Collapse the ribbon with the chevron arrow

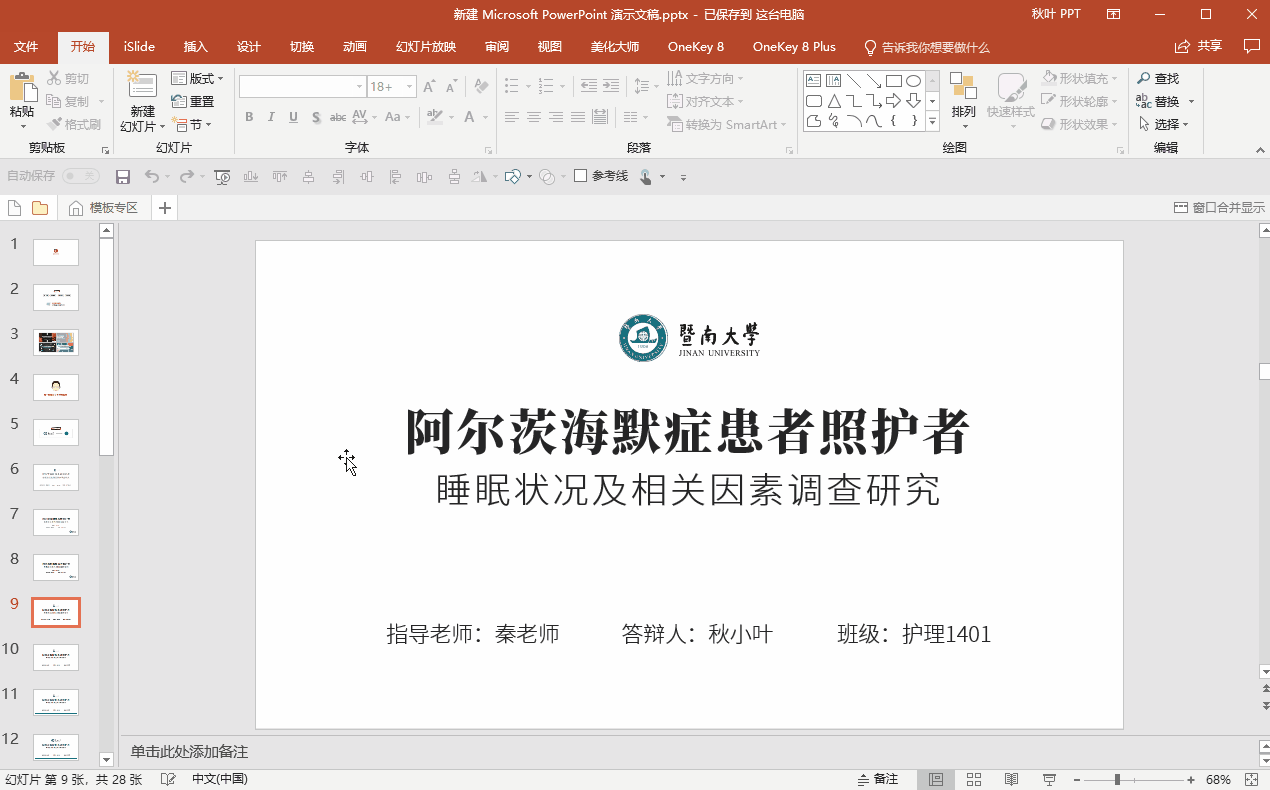pyautogui.click(x=1260, y=148)
